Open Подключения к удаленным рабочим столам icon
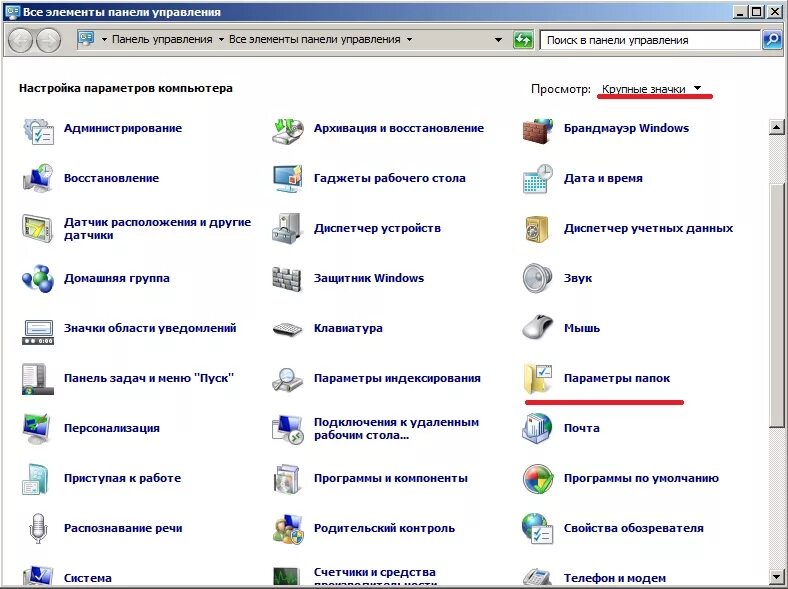This screenshot has height=589, width=788. click(287, 429)
